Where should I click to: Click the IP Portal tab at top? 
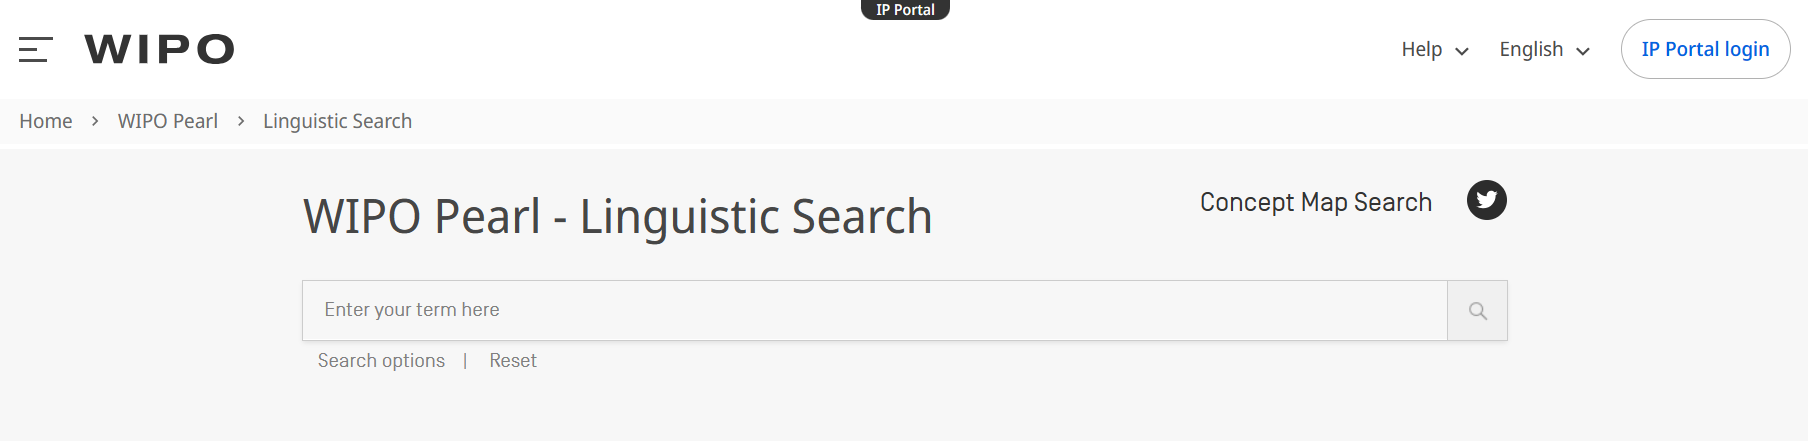click(905, 10)
